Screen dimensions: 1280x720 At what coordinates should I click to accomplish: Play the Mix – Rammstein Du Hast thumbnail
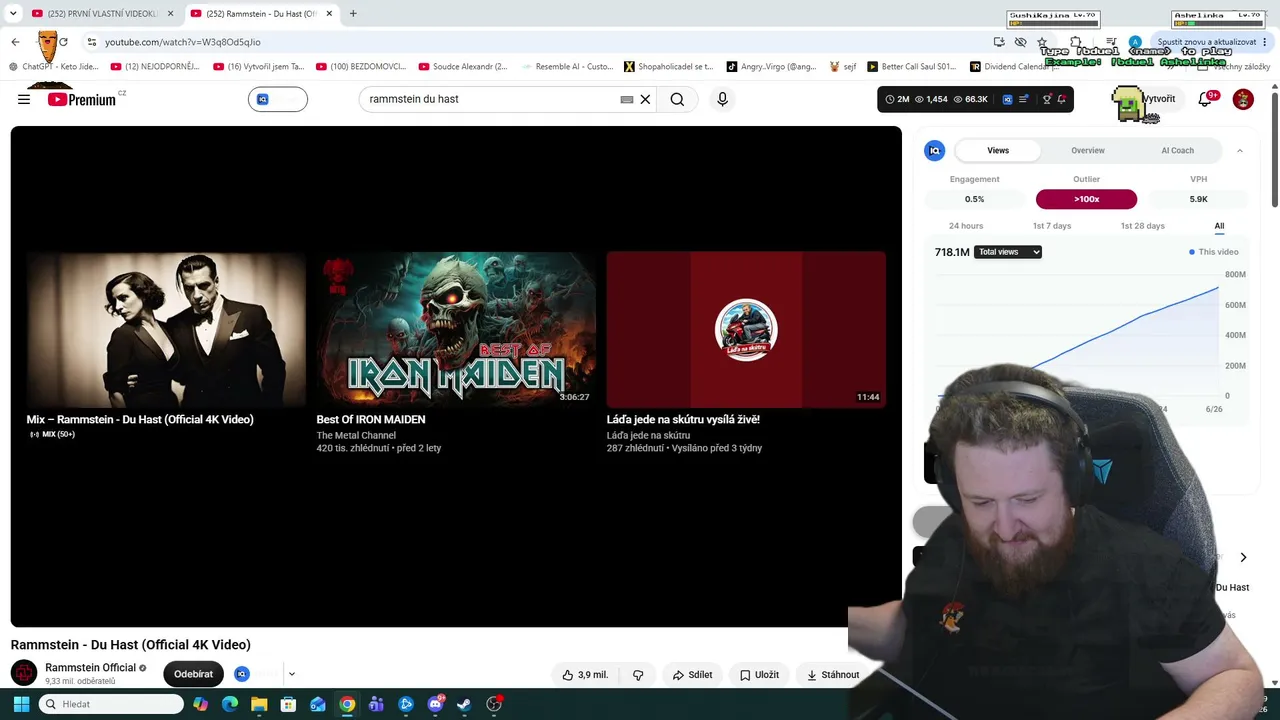[x=166, y=330]
